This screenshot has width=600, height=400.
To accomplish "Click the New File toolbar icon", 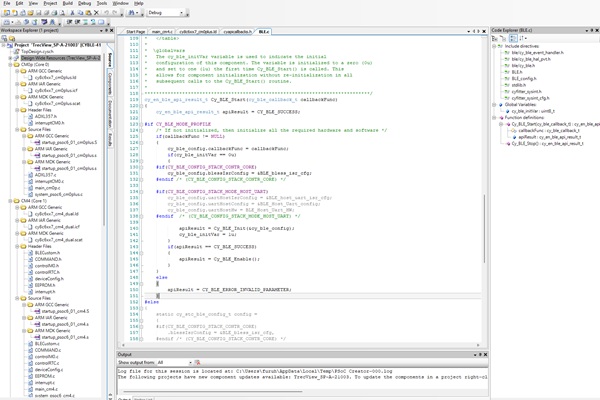I will coord(15,13).
